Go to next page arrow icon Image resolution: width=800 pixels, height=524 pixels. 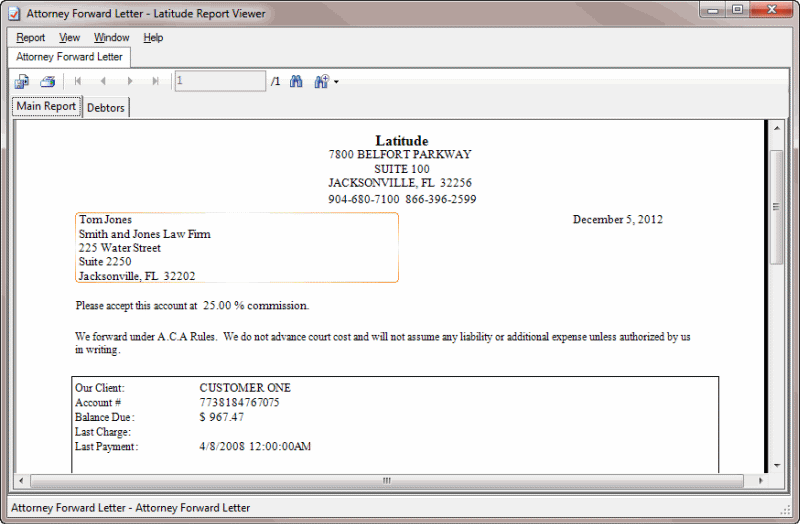tap(130, 81)
